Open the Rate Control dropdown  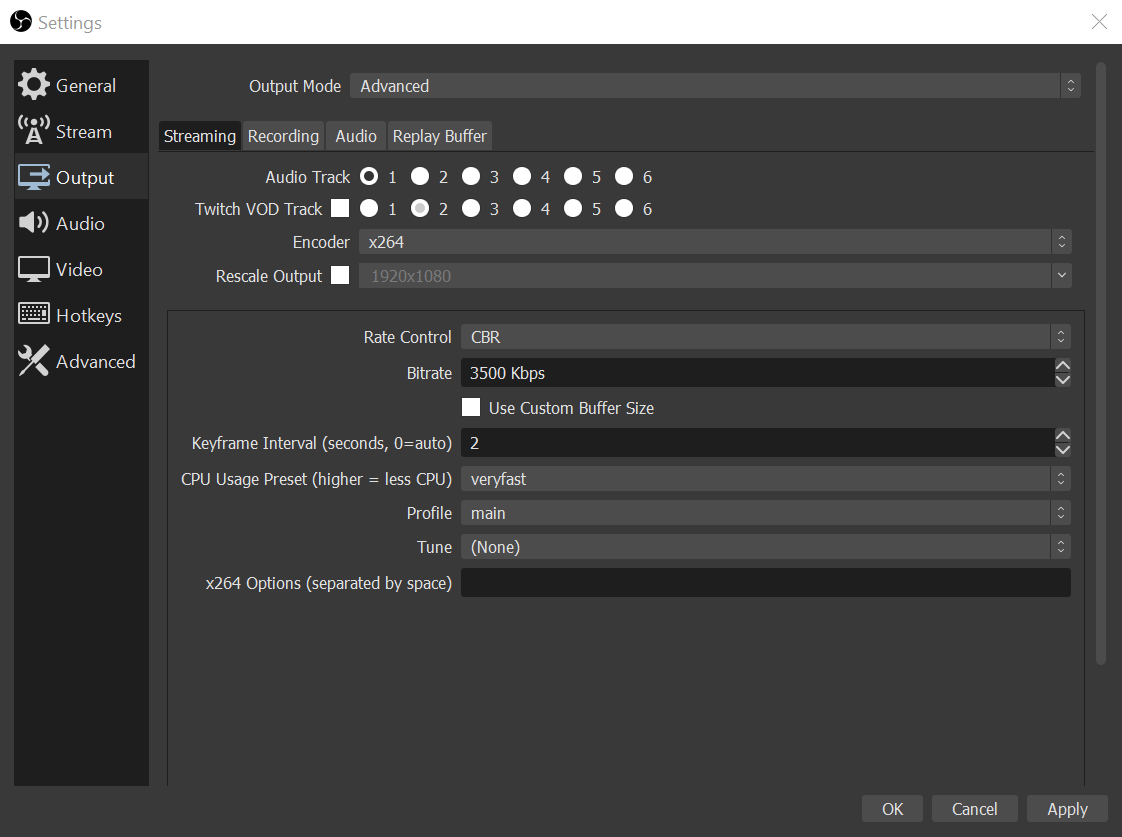(765, 337)
